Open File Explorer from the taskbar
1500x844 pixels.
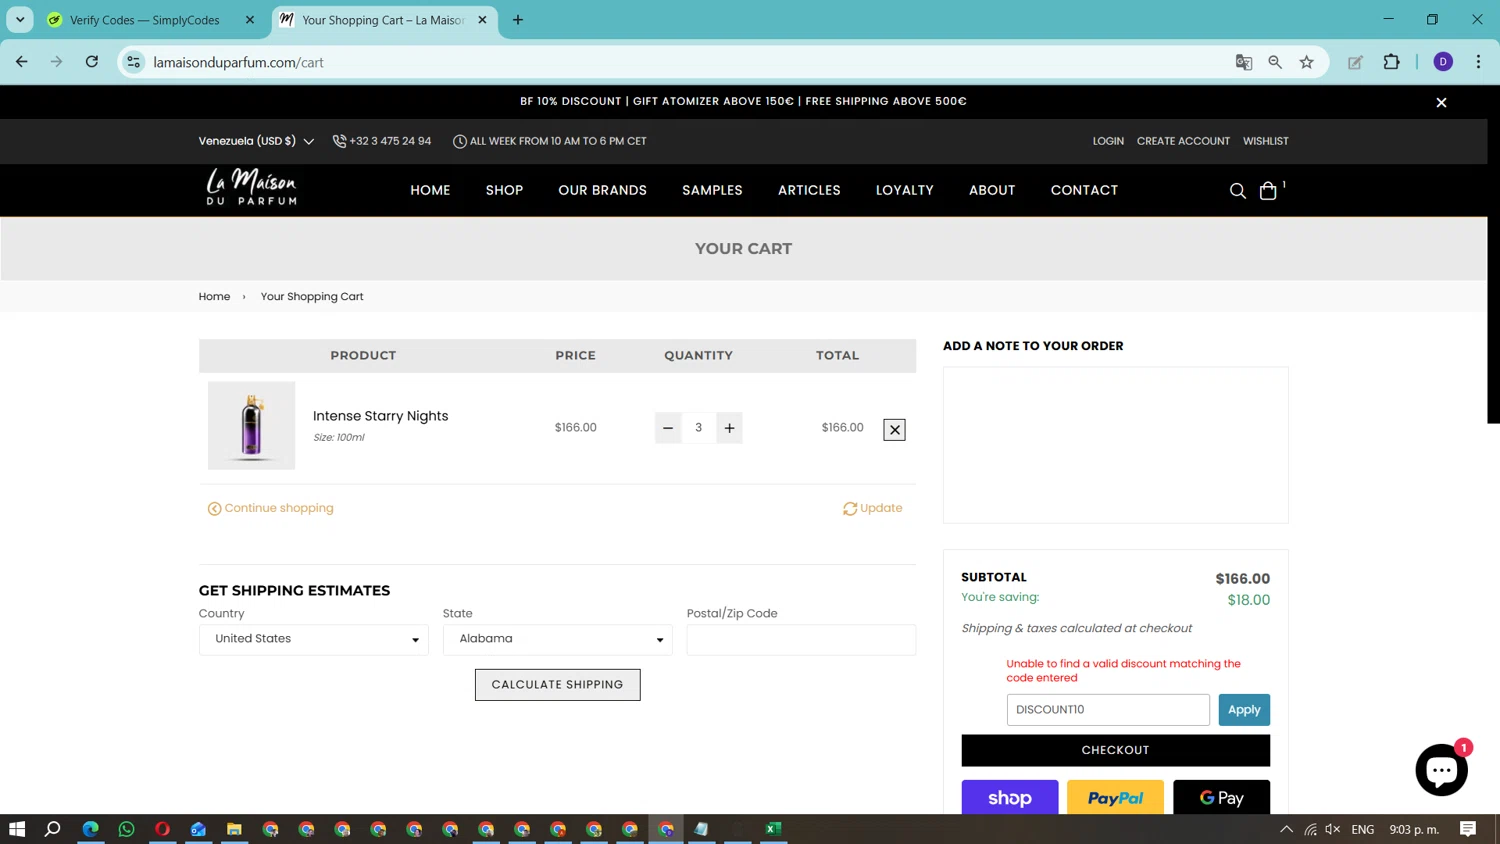coord(234,829)
